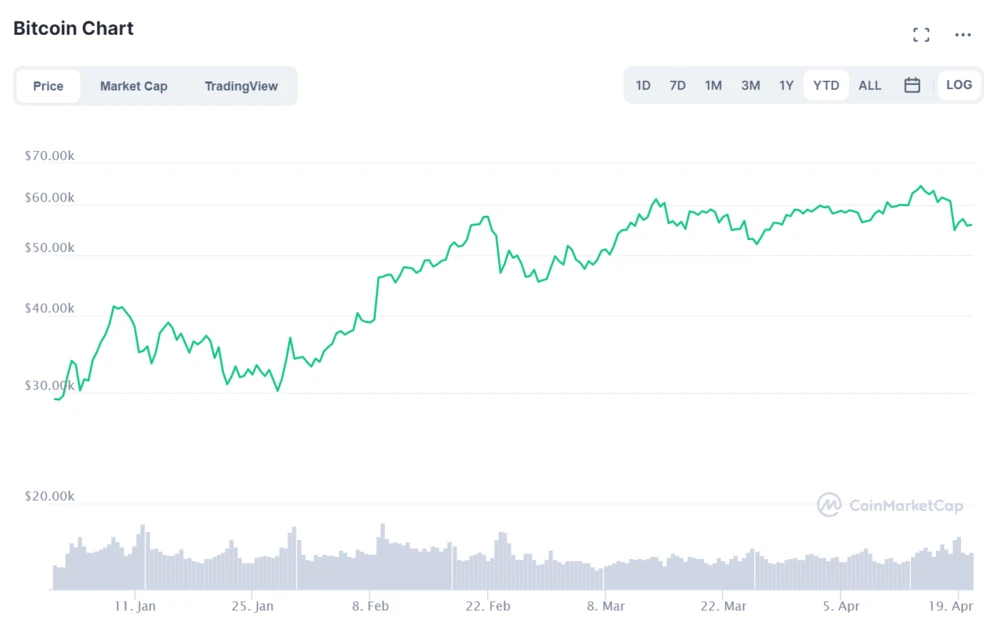
Task: Switch to the Market Cap tab
Action: click(133, 86)
